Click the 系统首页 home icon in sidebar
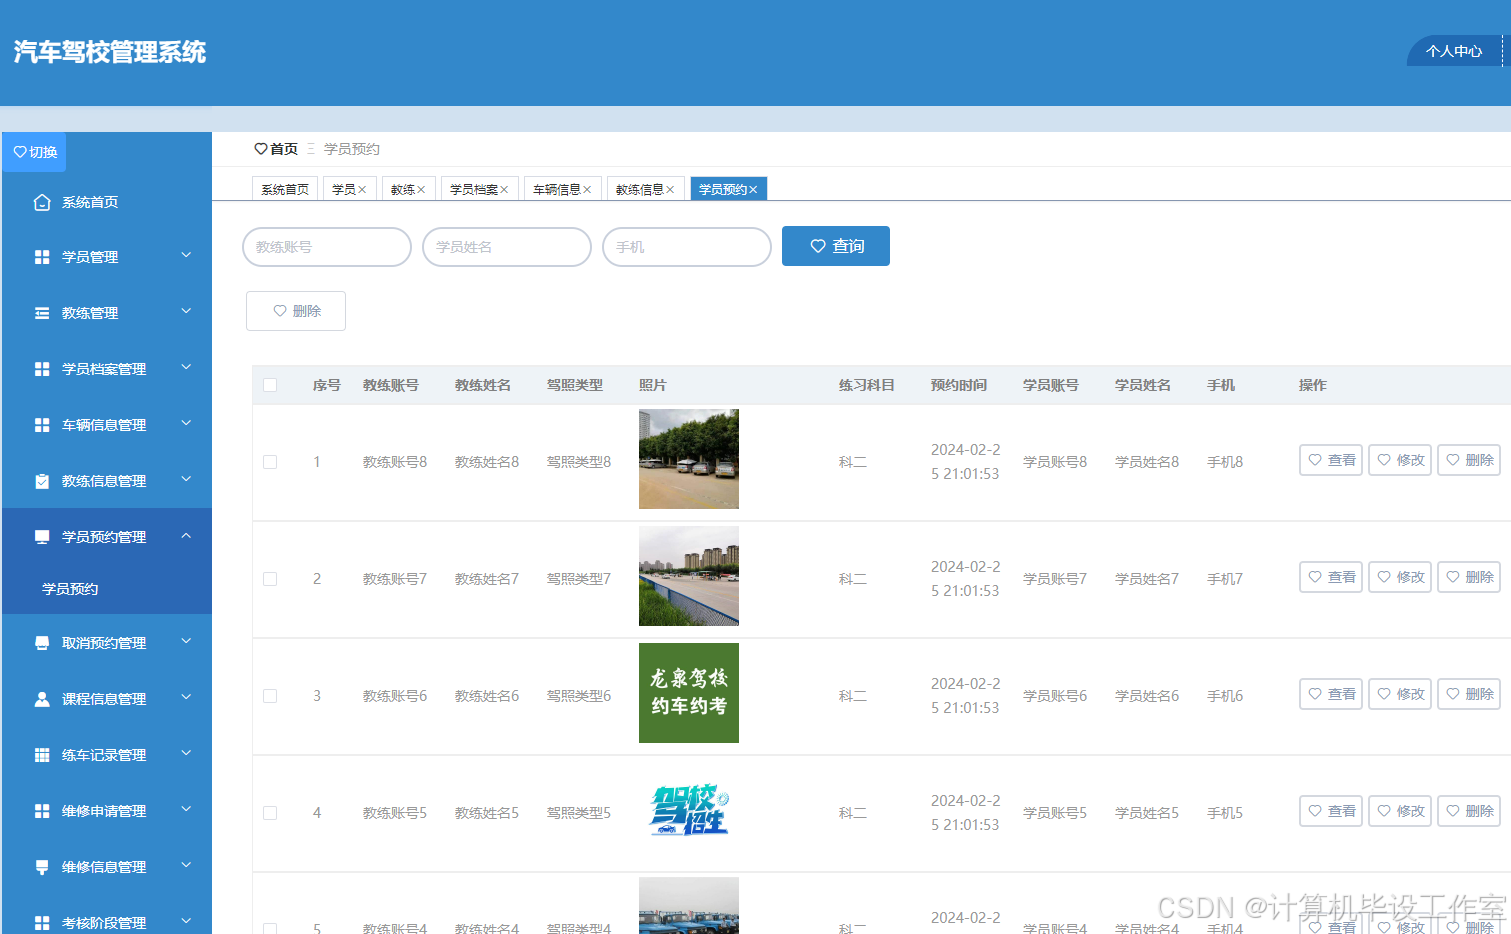This screenshot has width=1511, height=934. coord(42,202)
